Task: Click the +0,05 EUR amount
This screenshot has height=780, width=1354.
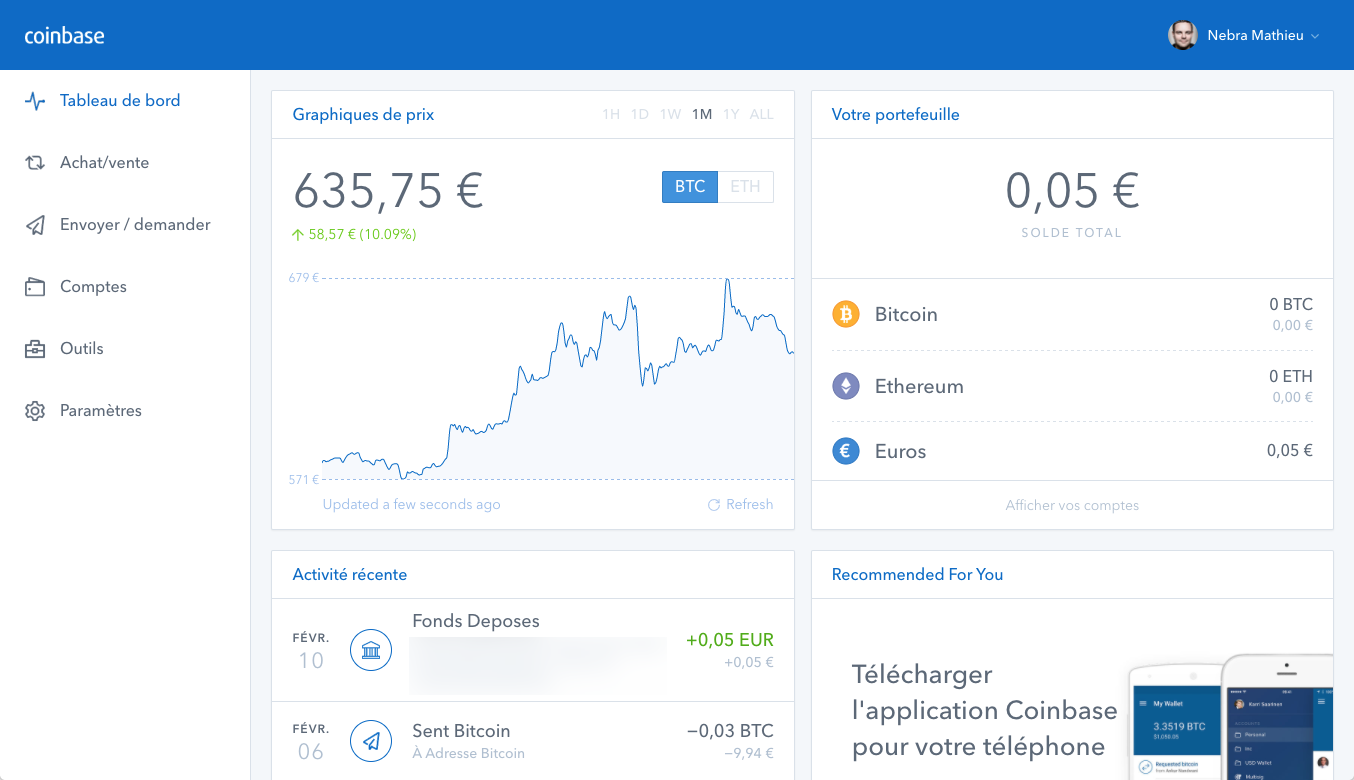Action: point(730,640)
